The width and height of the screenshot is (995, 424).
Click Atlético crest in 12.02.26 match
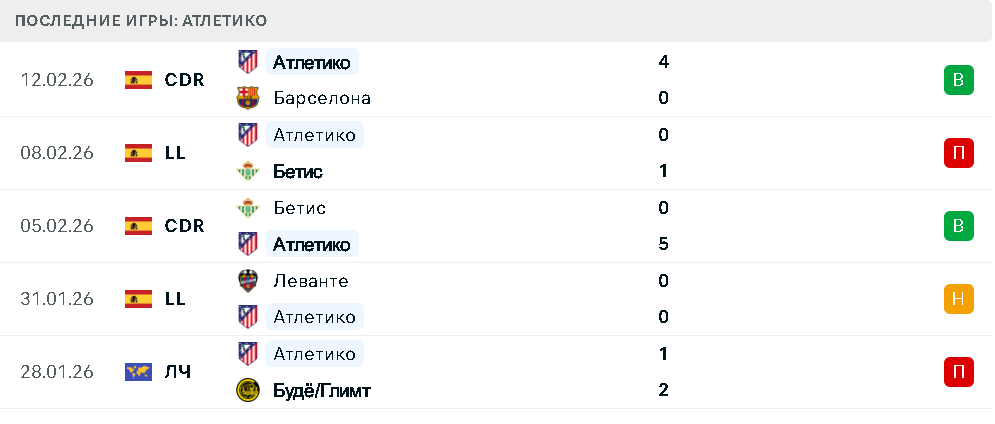(x=247, y=62)
